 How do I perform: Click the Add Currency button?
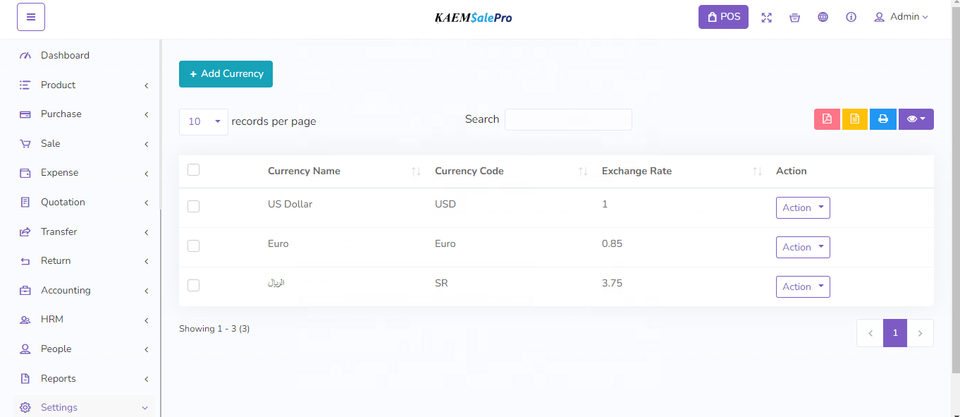[x=226, y=74]
